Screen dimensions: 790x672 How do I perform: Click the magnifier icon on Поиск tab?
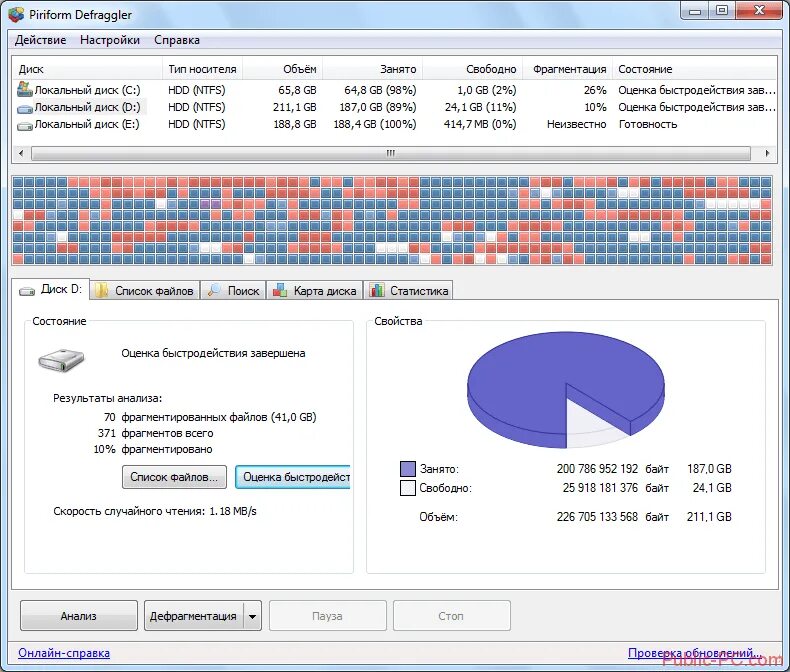click(214, 291)
